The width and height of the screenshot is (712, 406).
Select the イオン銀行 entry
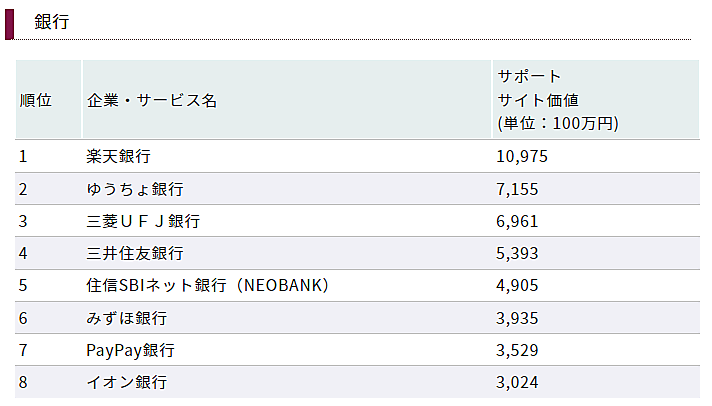point(127,382)
